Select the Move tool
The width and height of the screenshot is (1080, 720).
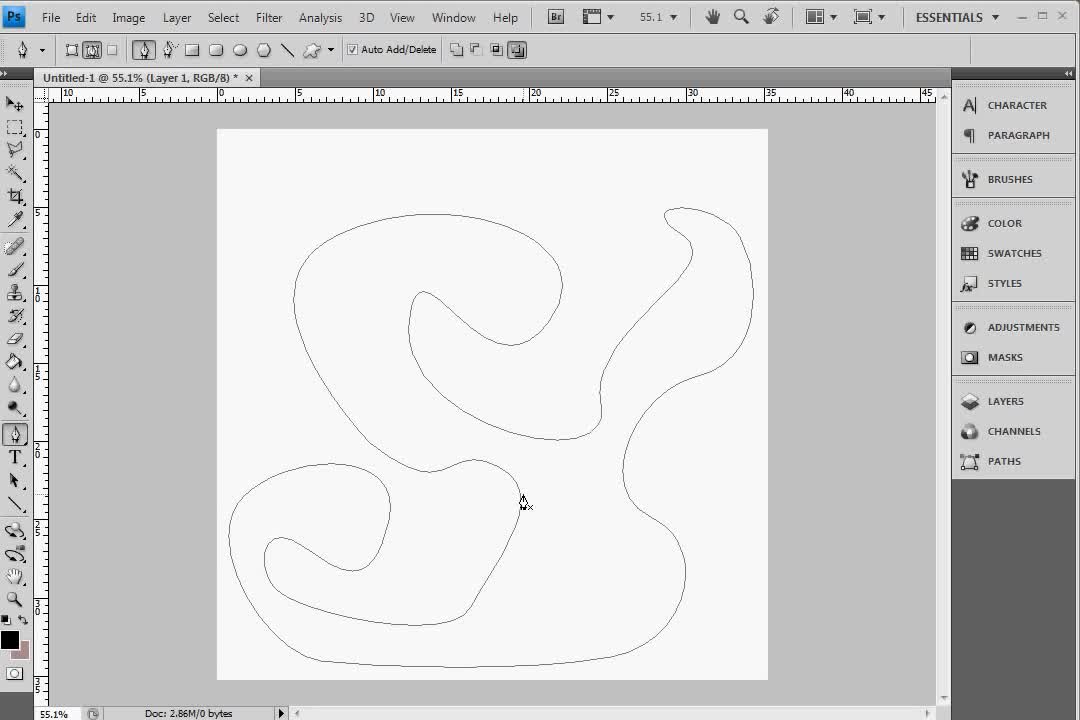(x=14, y=104)
